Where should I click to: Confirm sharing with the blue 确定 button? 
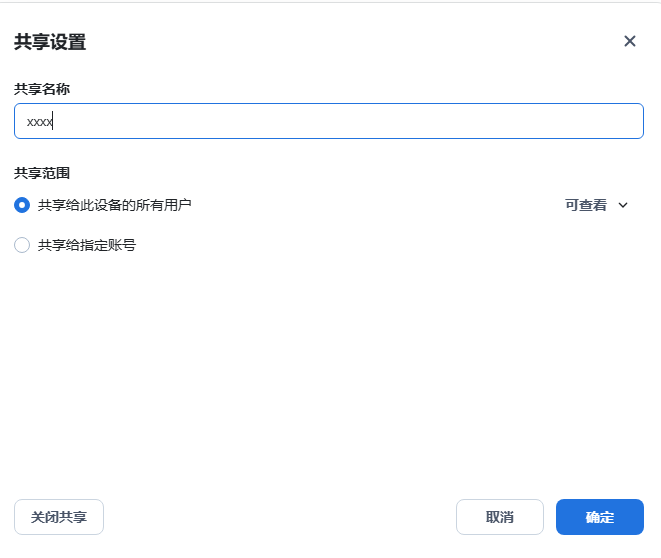(x=599, y=517)
